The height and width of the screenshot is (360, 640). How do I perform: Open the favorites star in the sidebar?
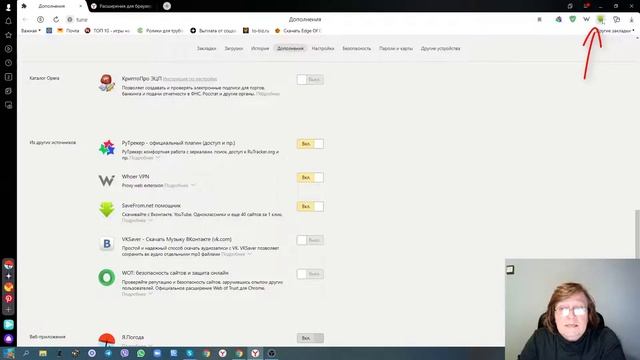(x=8, y=35)
